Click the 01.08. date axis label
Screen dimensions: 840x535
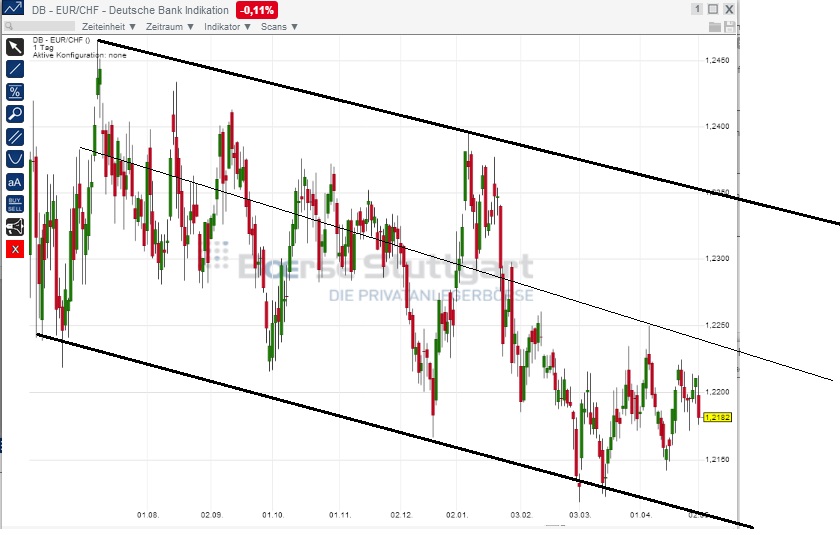tap(148, 515)
